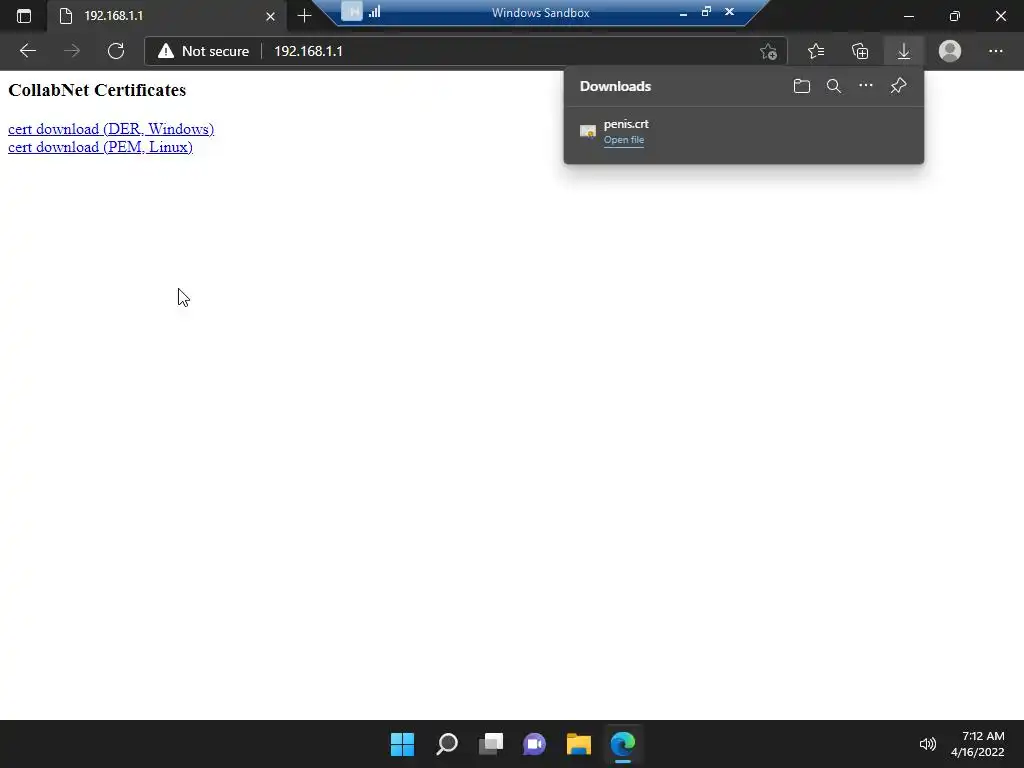Screen dimensions: 1024x768
Task: Open File Explorer from taskbar
Action: (x=579, y=744)
